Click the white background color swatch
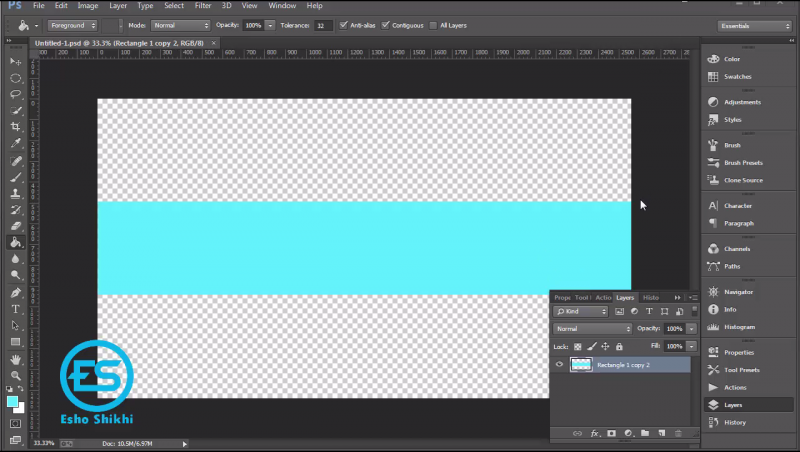The image size is (800, 452). 20,409
